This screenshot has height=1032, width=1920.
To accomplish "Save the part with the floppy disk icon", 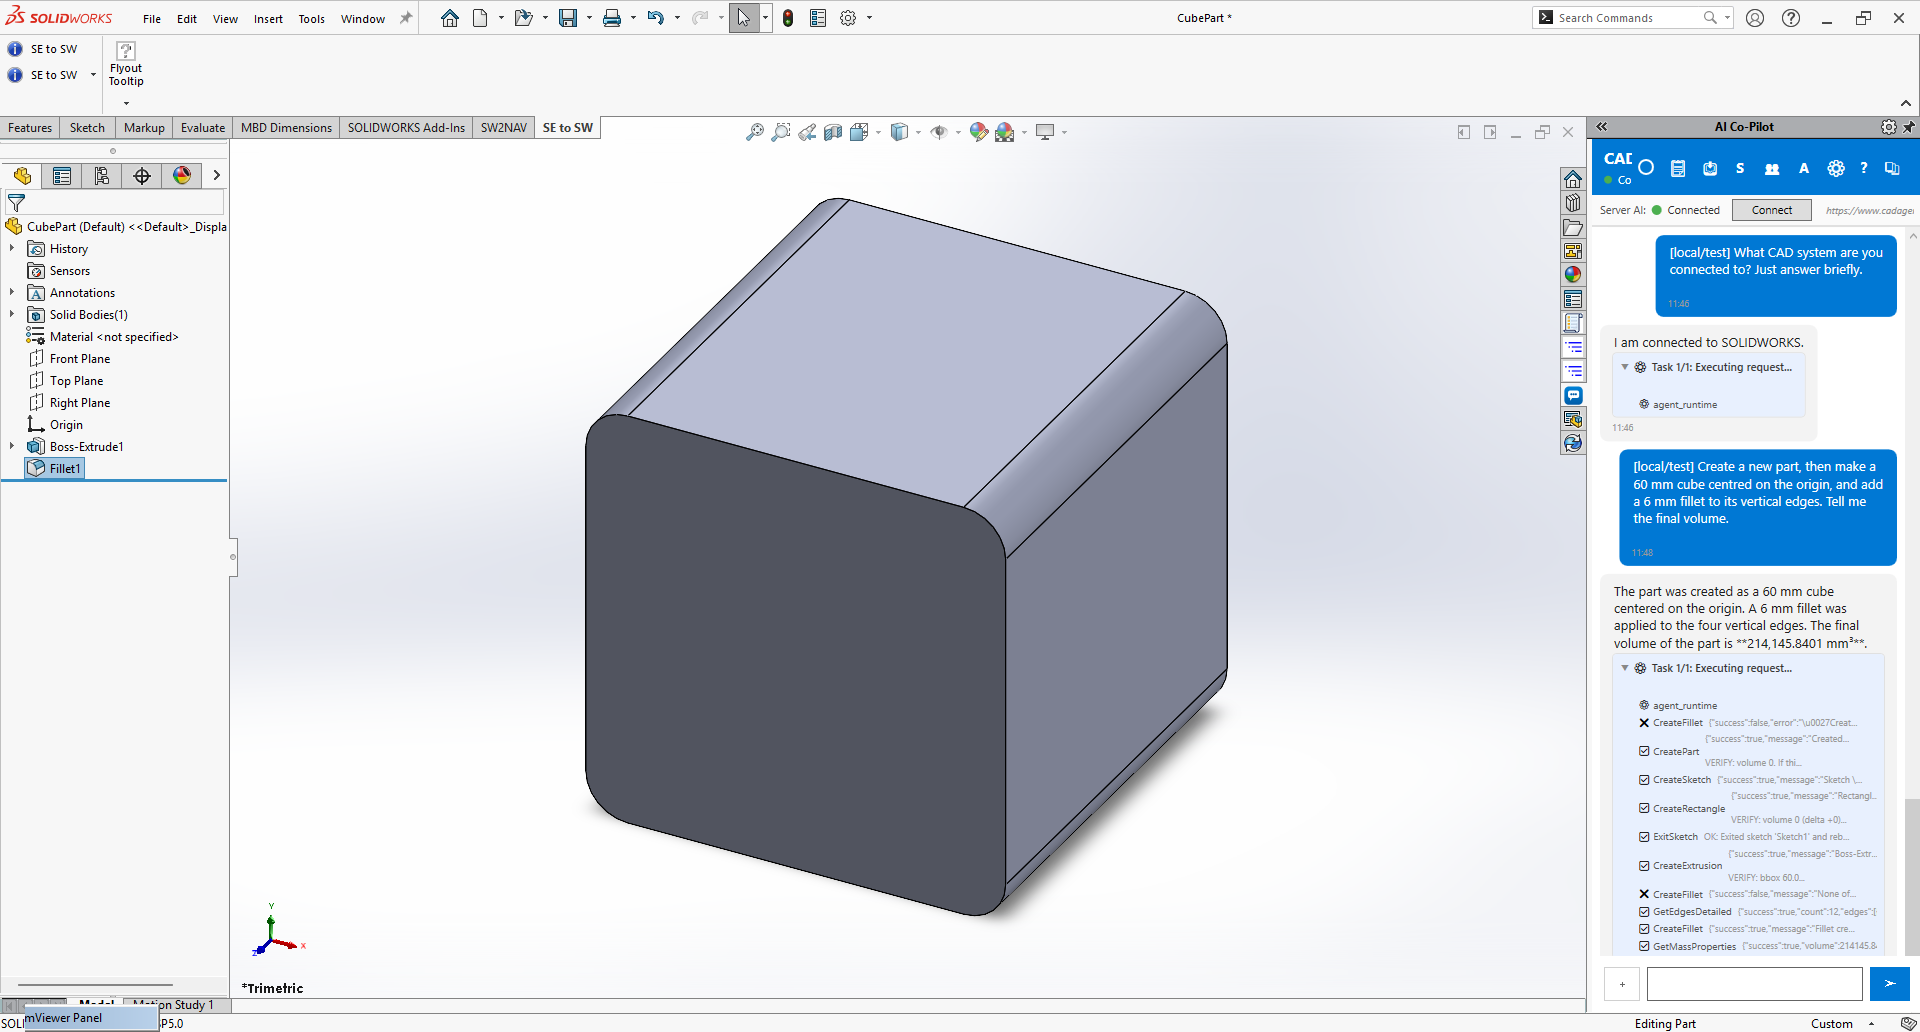I will pos(568,18).
